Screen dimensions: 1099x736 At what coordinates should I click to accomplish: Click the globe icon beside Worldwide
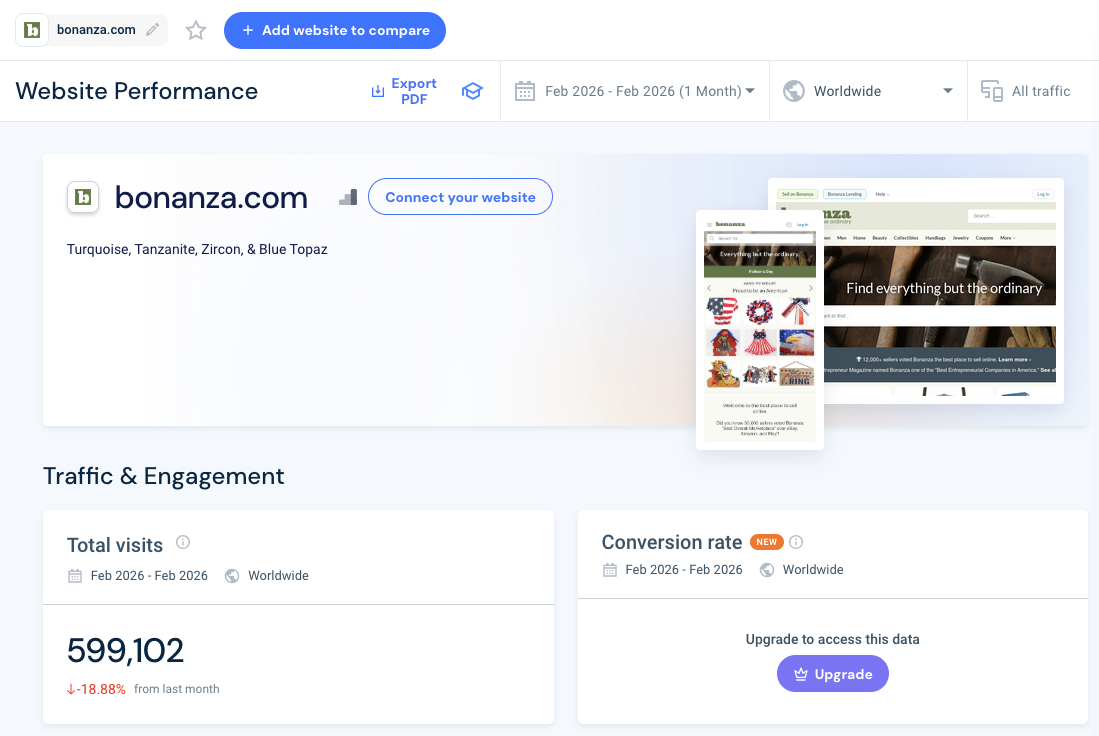793,90
